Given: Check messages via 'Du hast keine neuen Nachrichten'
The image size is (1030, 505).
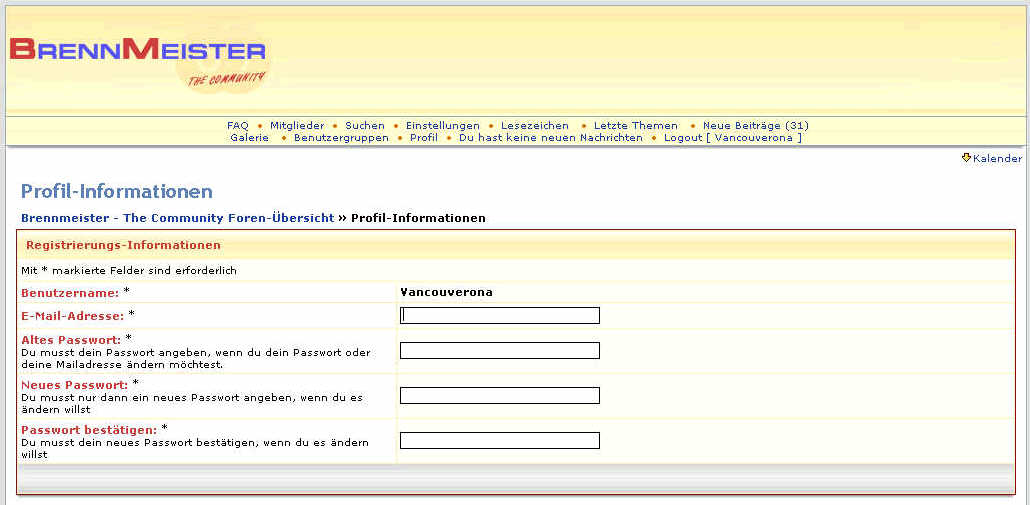Looking at the screenshot, I should [x=550, y=138].
